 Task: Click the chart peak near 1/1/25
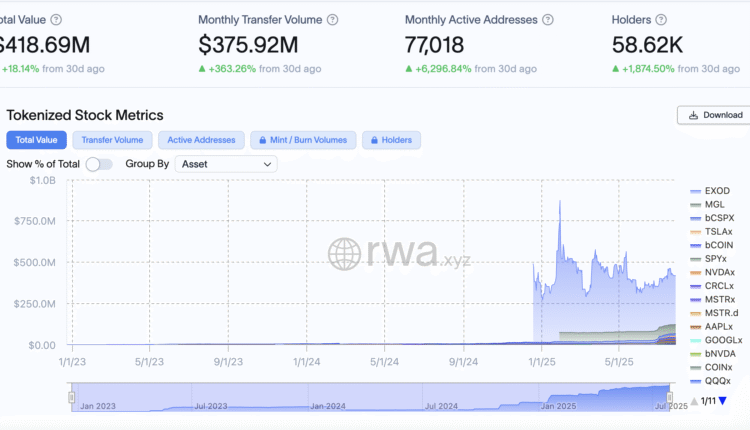[x=559, y=203]
